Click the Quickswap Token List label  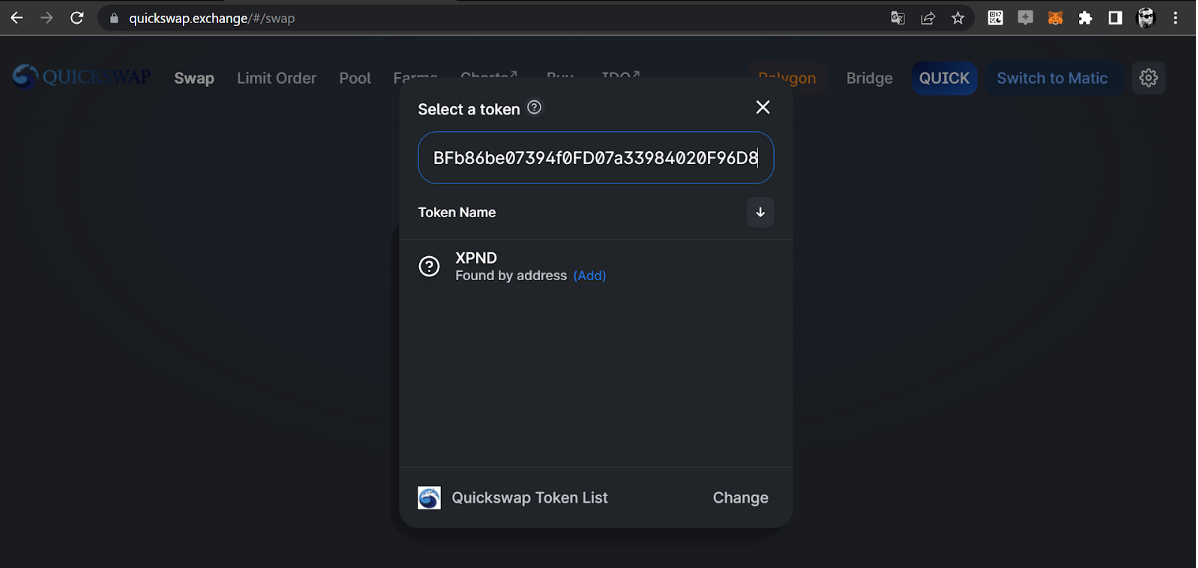529,498
